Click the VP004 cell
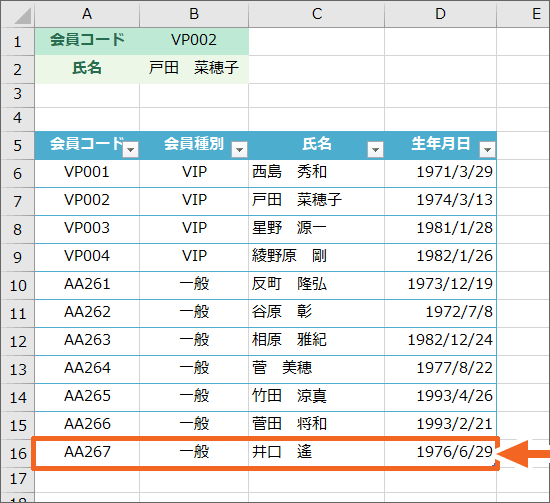The height and width of the screenshot is (503, 550). pyautogui.click(x=87, y=256)
